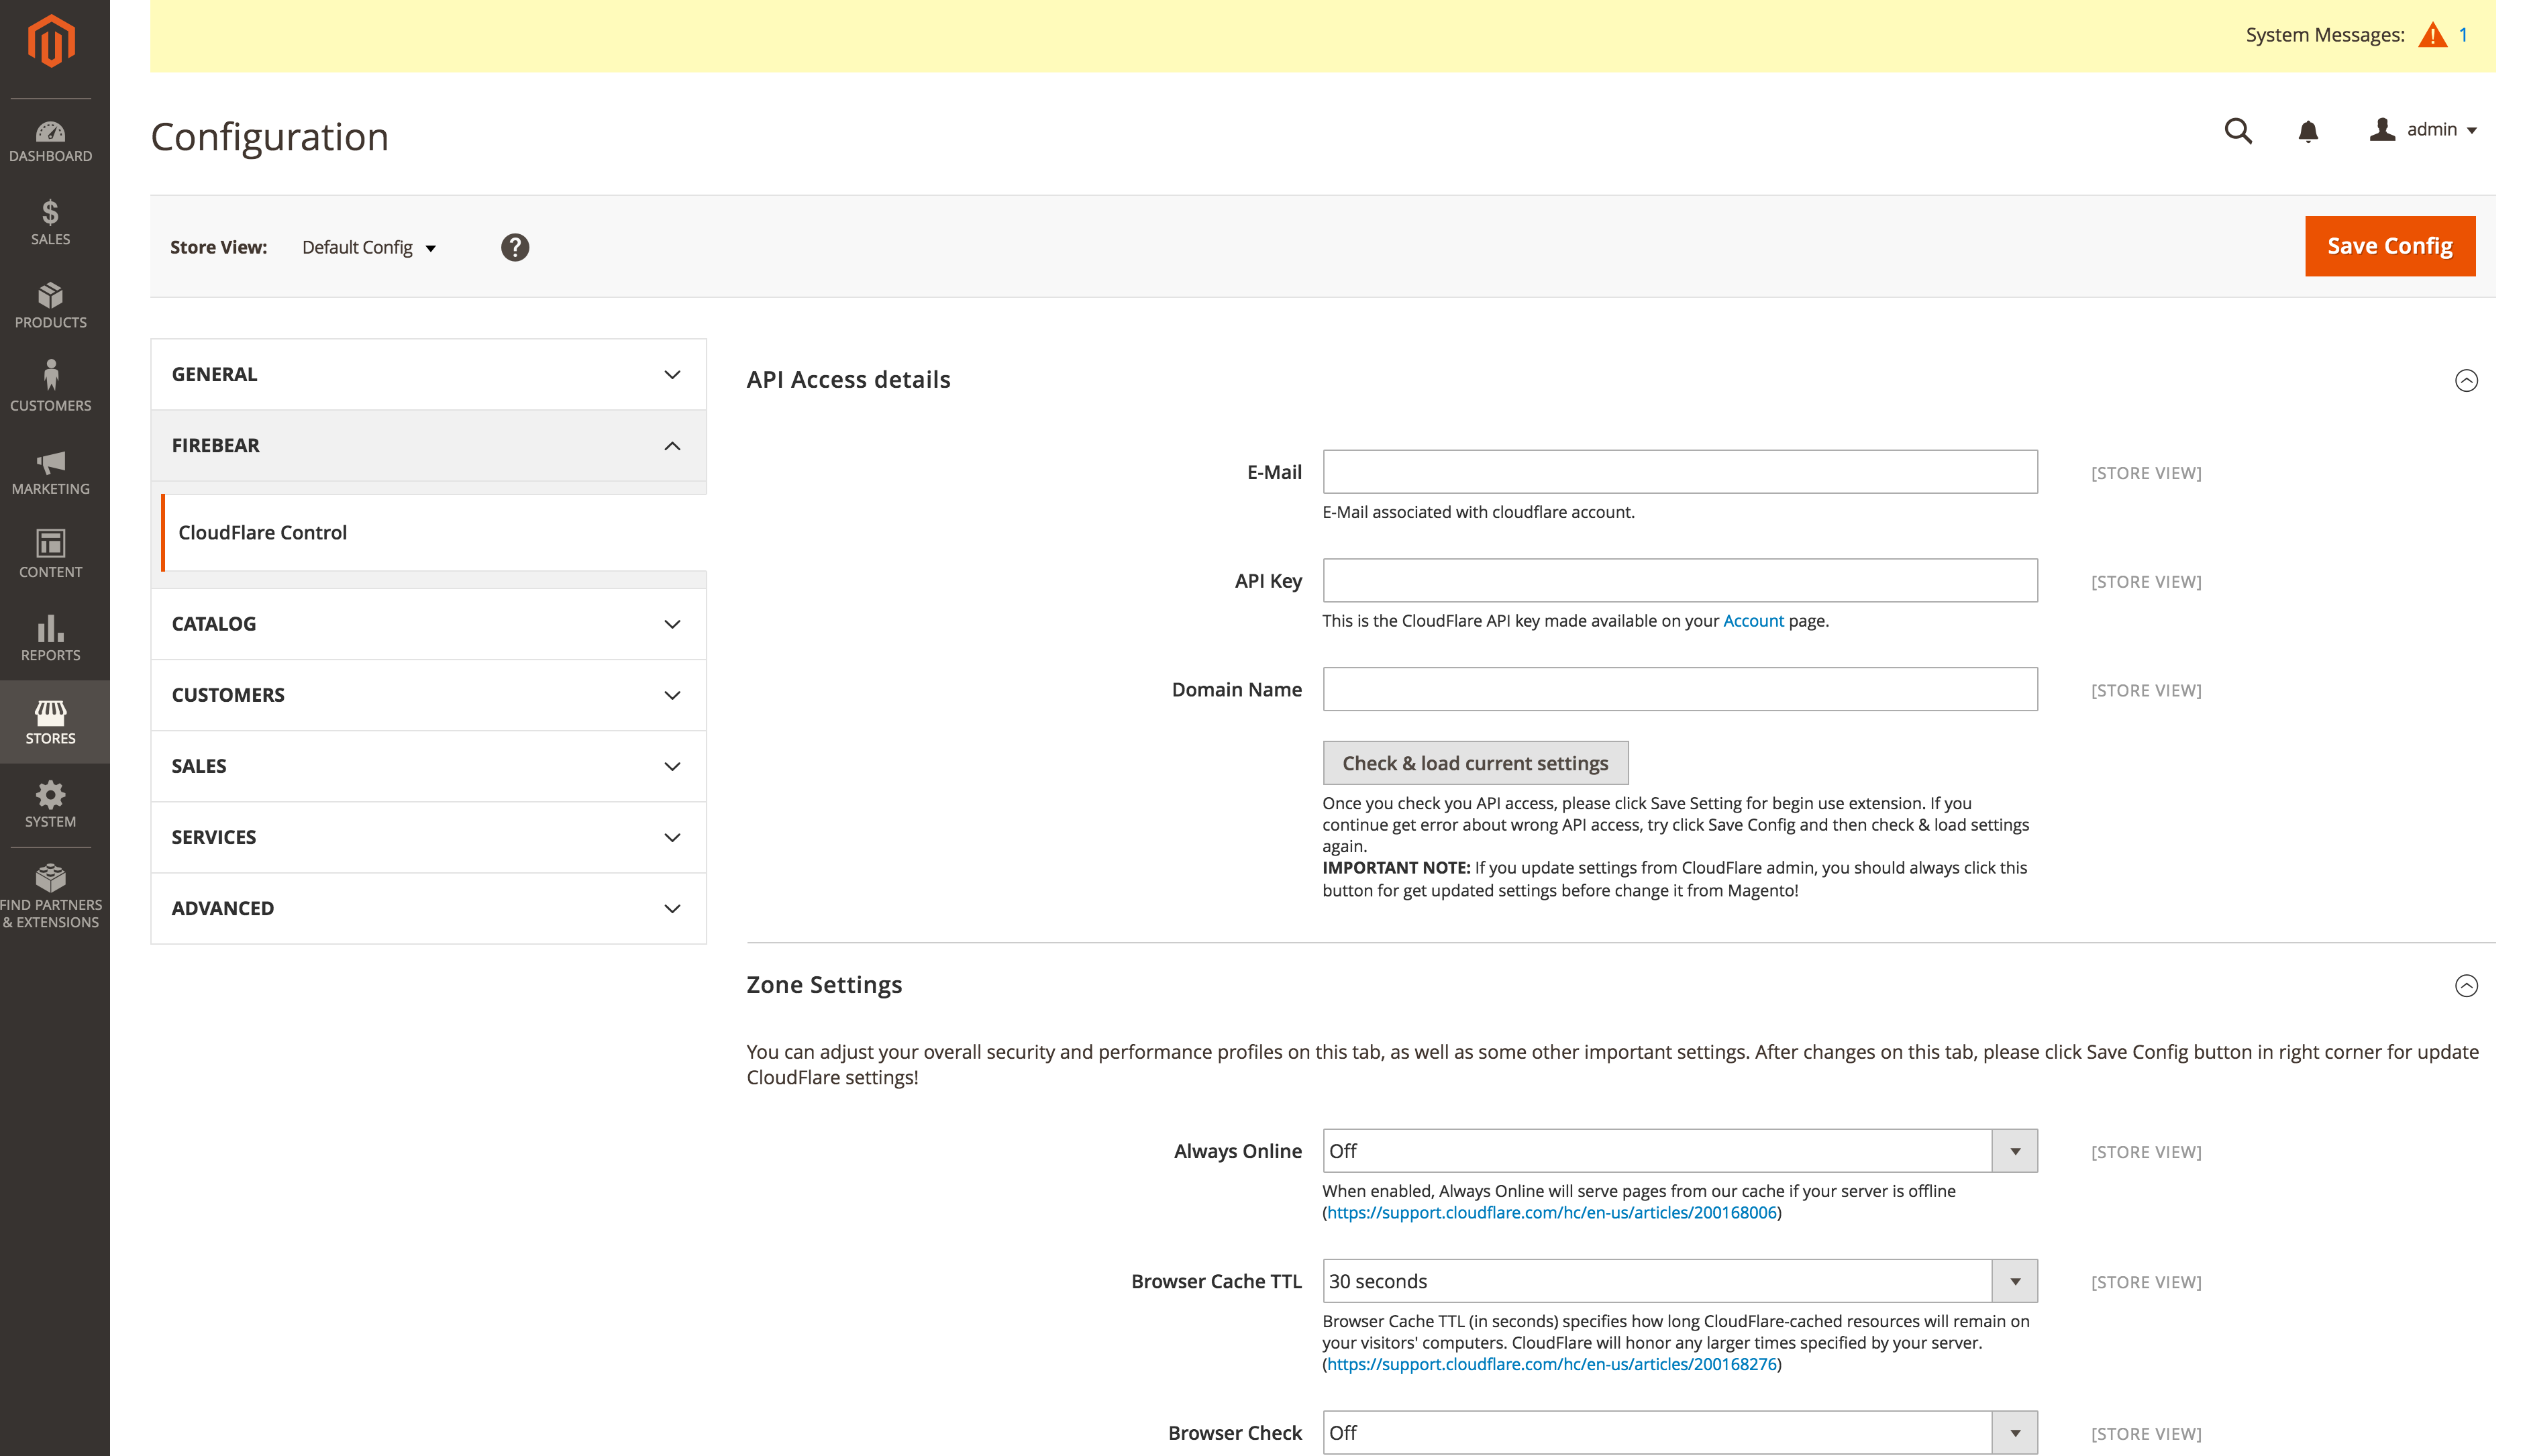Click the store view help question icon
2527x1456 pixels.
click(515, 247)
